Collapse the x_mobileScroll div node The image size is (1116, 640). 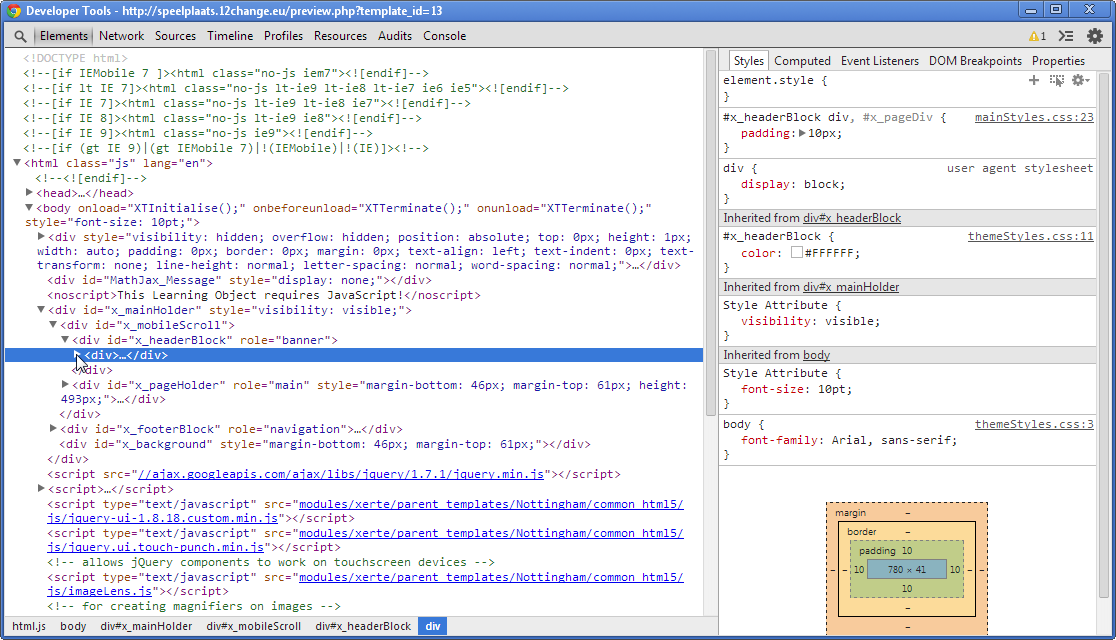[x=53, y=325]
